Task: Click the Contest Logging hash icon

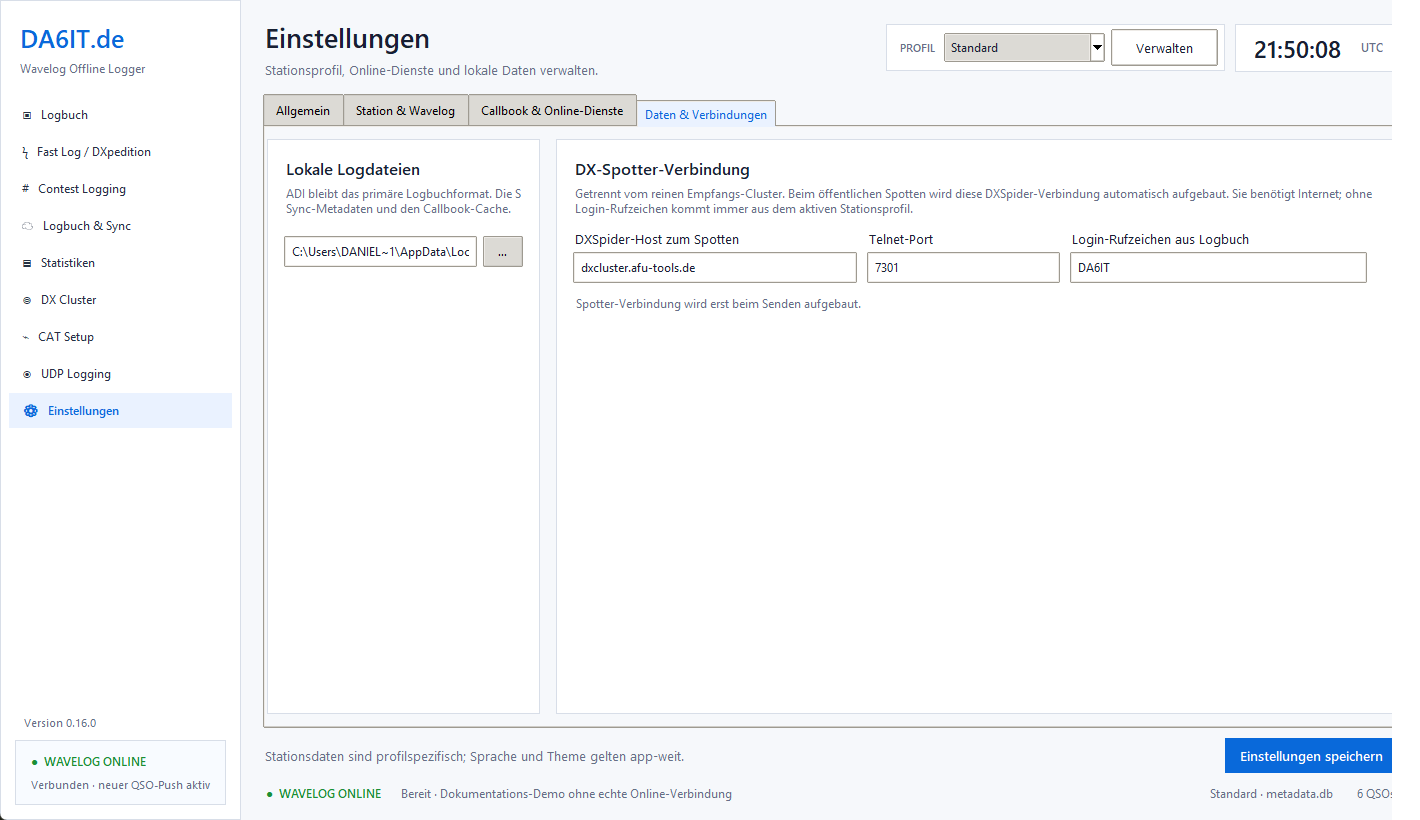Action: pyautogui.click(x=26, y=189)
